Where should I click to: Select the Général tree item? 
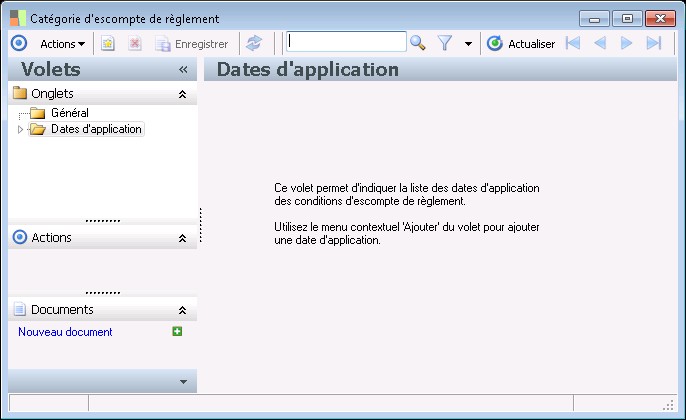(70, 113)
